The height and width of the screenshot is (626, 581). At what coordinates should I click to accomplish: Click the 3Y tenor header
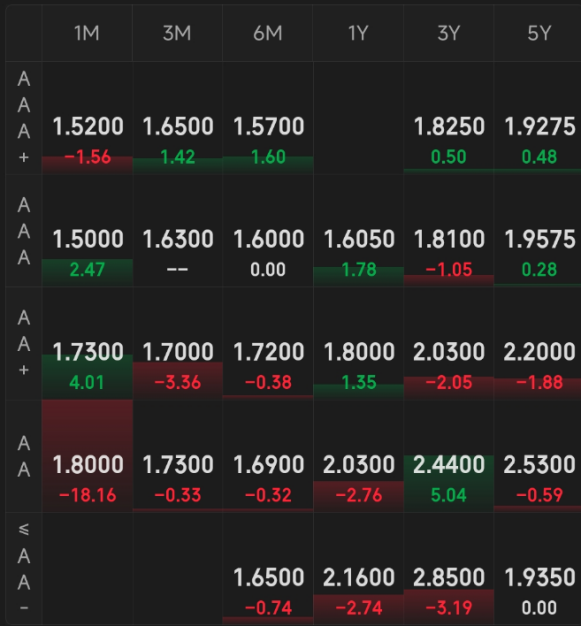coord(448,33)
